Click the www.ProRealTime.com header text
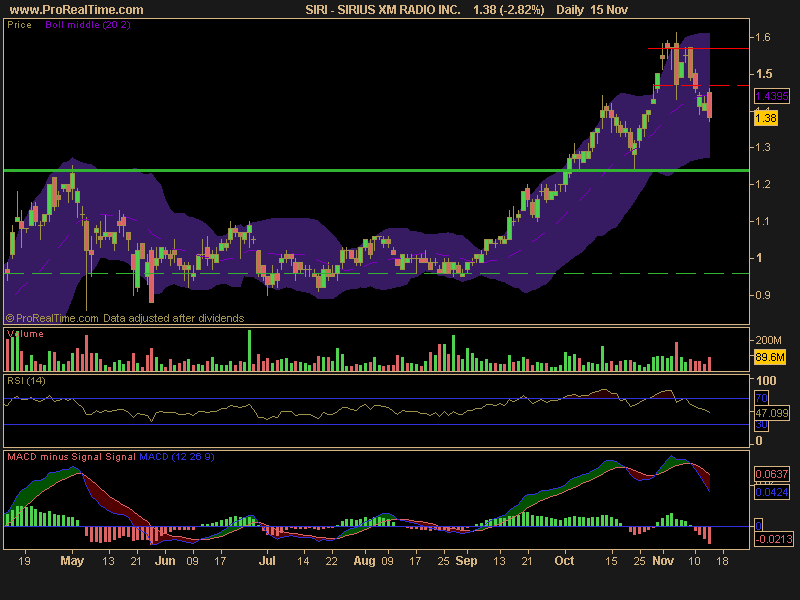Viewport: 800px width, 600px height. point(77,10)
